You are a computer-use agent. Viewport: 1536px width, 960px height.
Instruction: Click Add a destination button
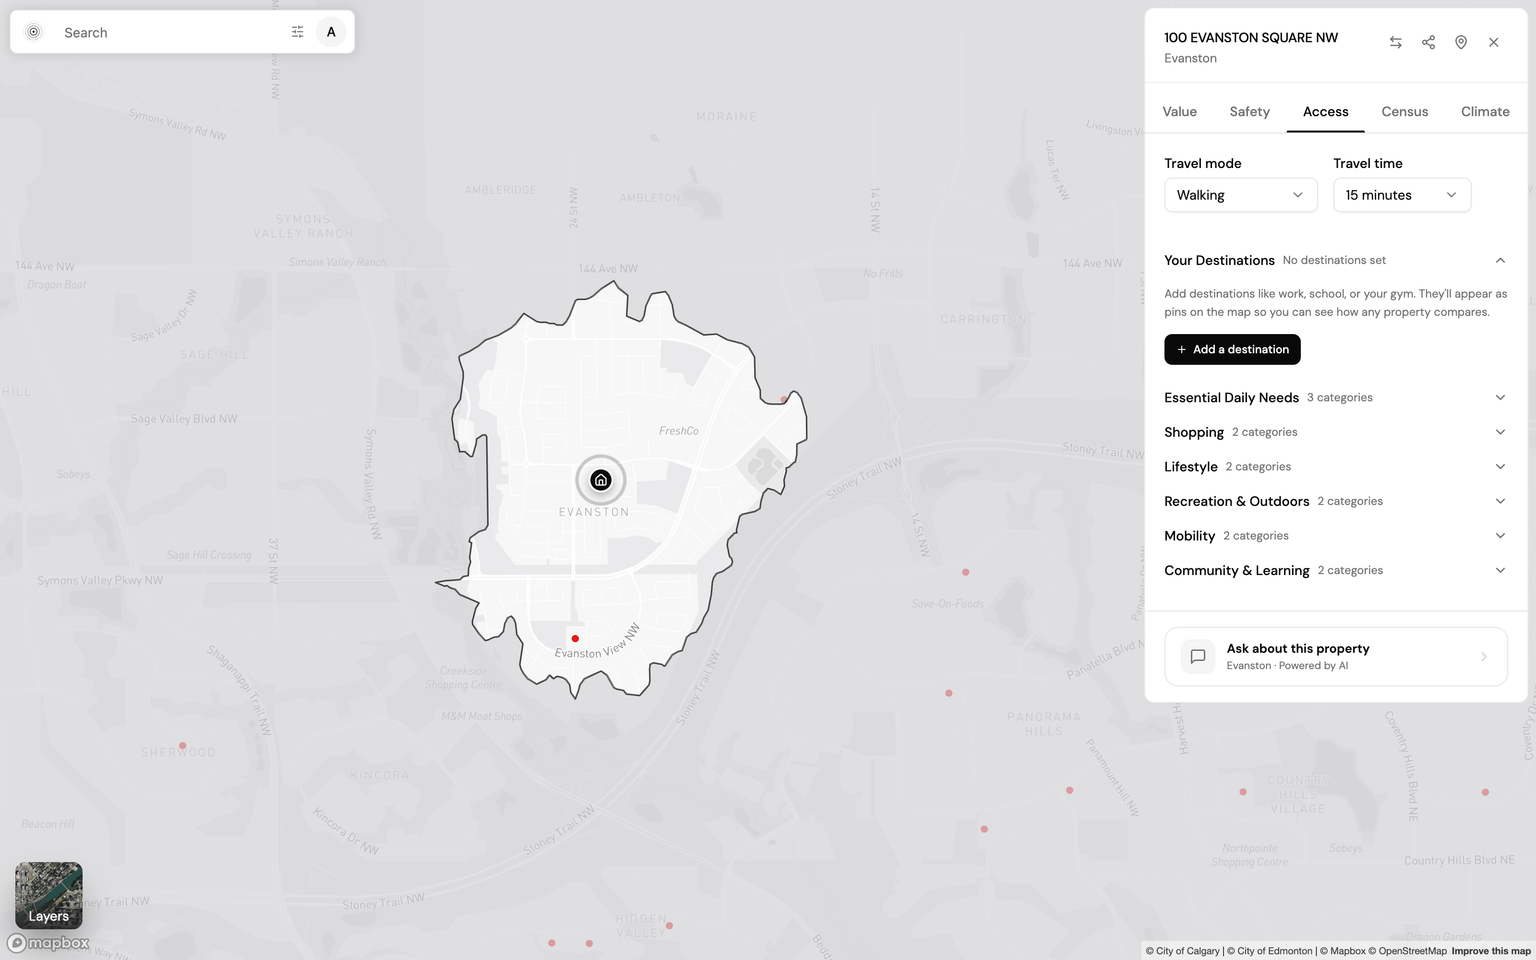[1232, 349]
